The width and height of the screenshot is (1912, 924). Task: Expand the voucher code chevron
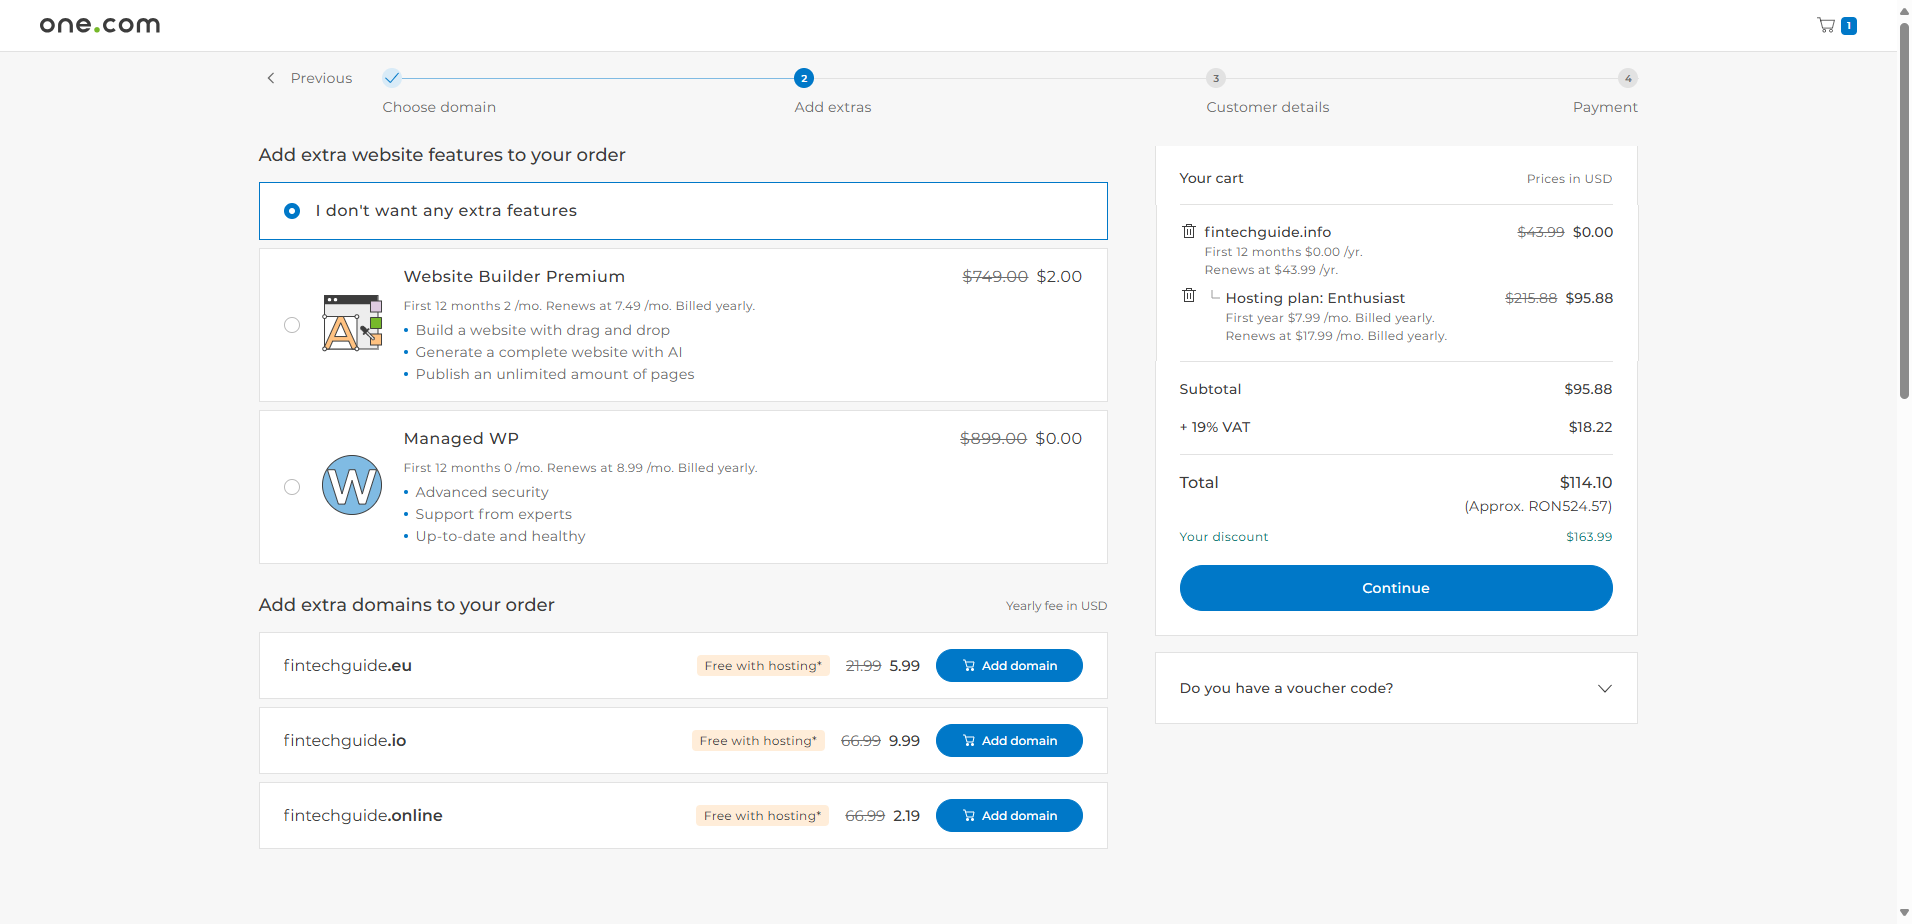1605,688
